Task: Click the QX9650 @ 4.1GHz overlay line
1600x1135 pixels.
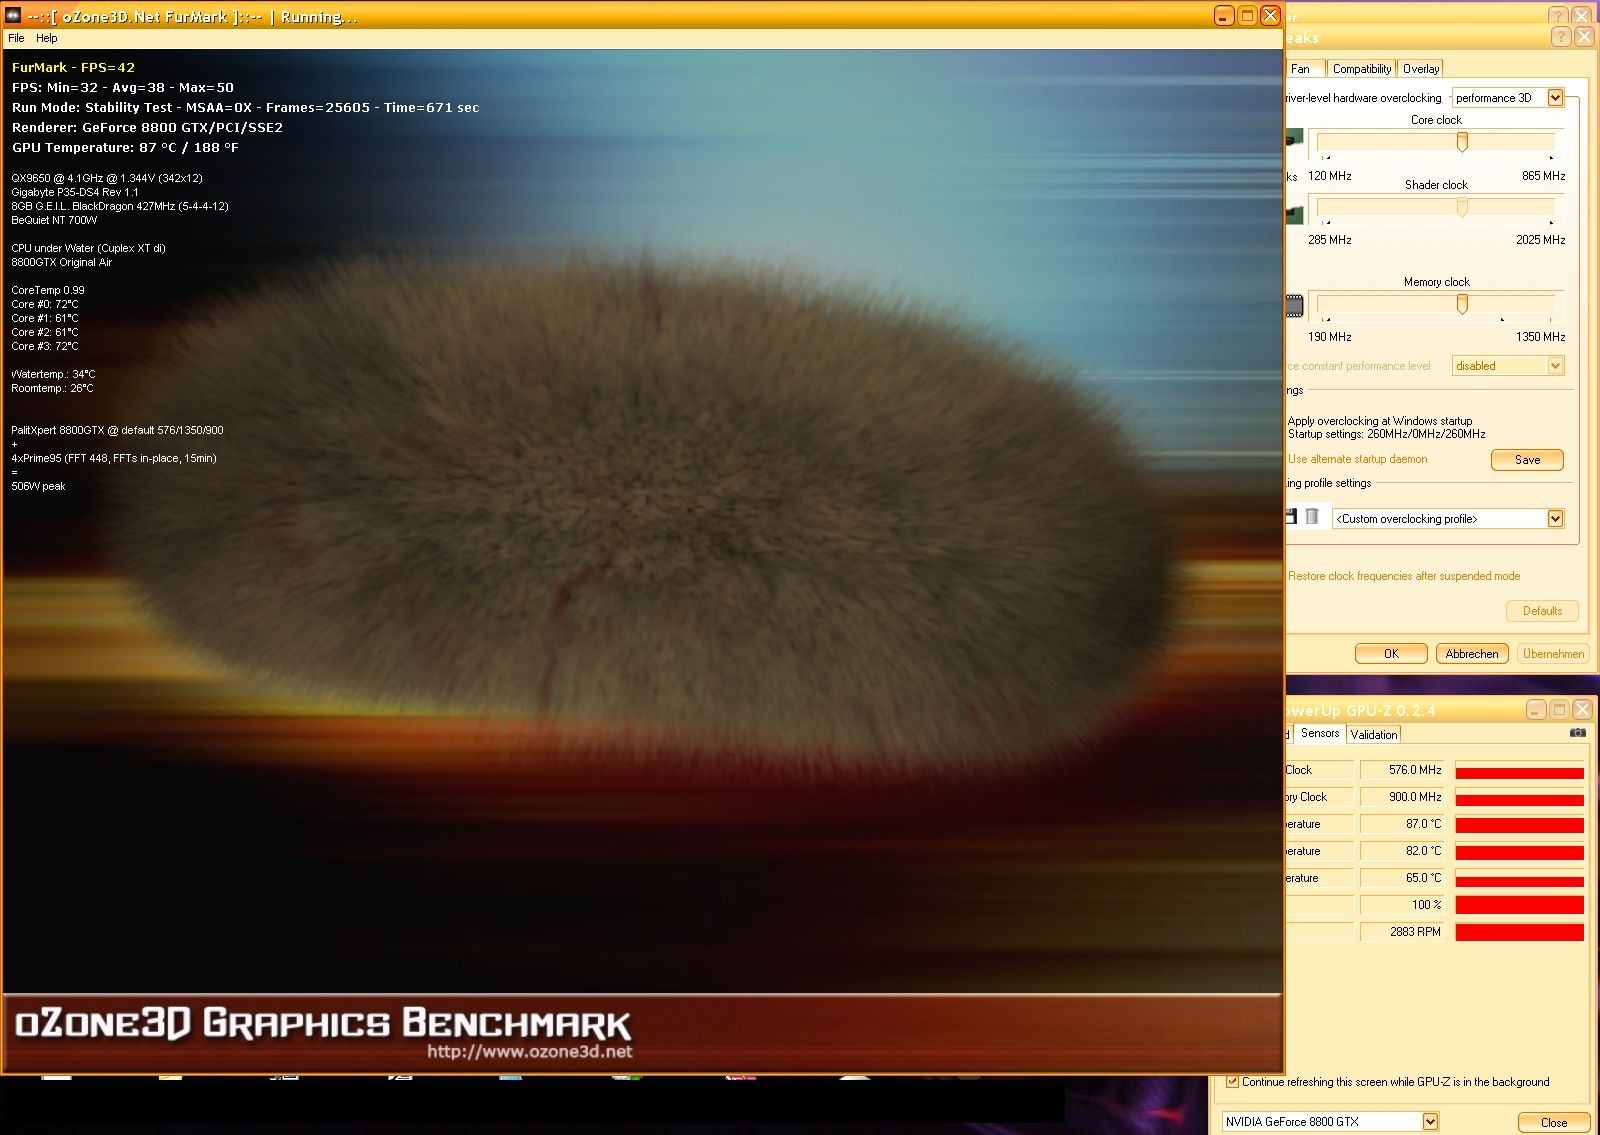Action: pyautogui.click(x=107, y=178)
